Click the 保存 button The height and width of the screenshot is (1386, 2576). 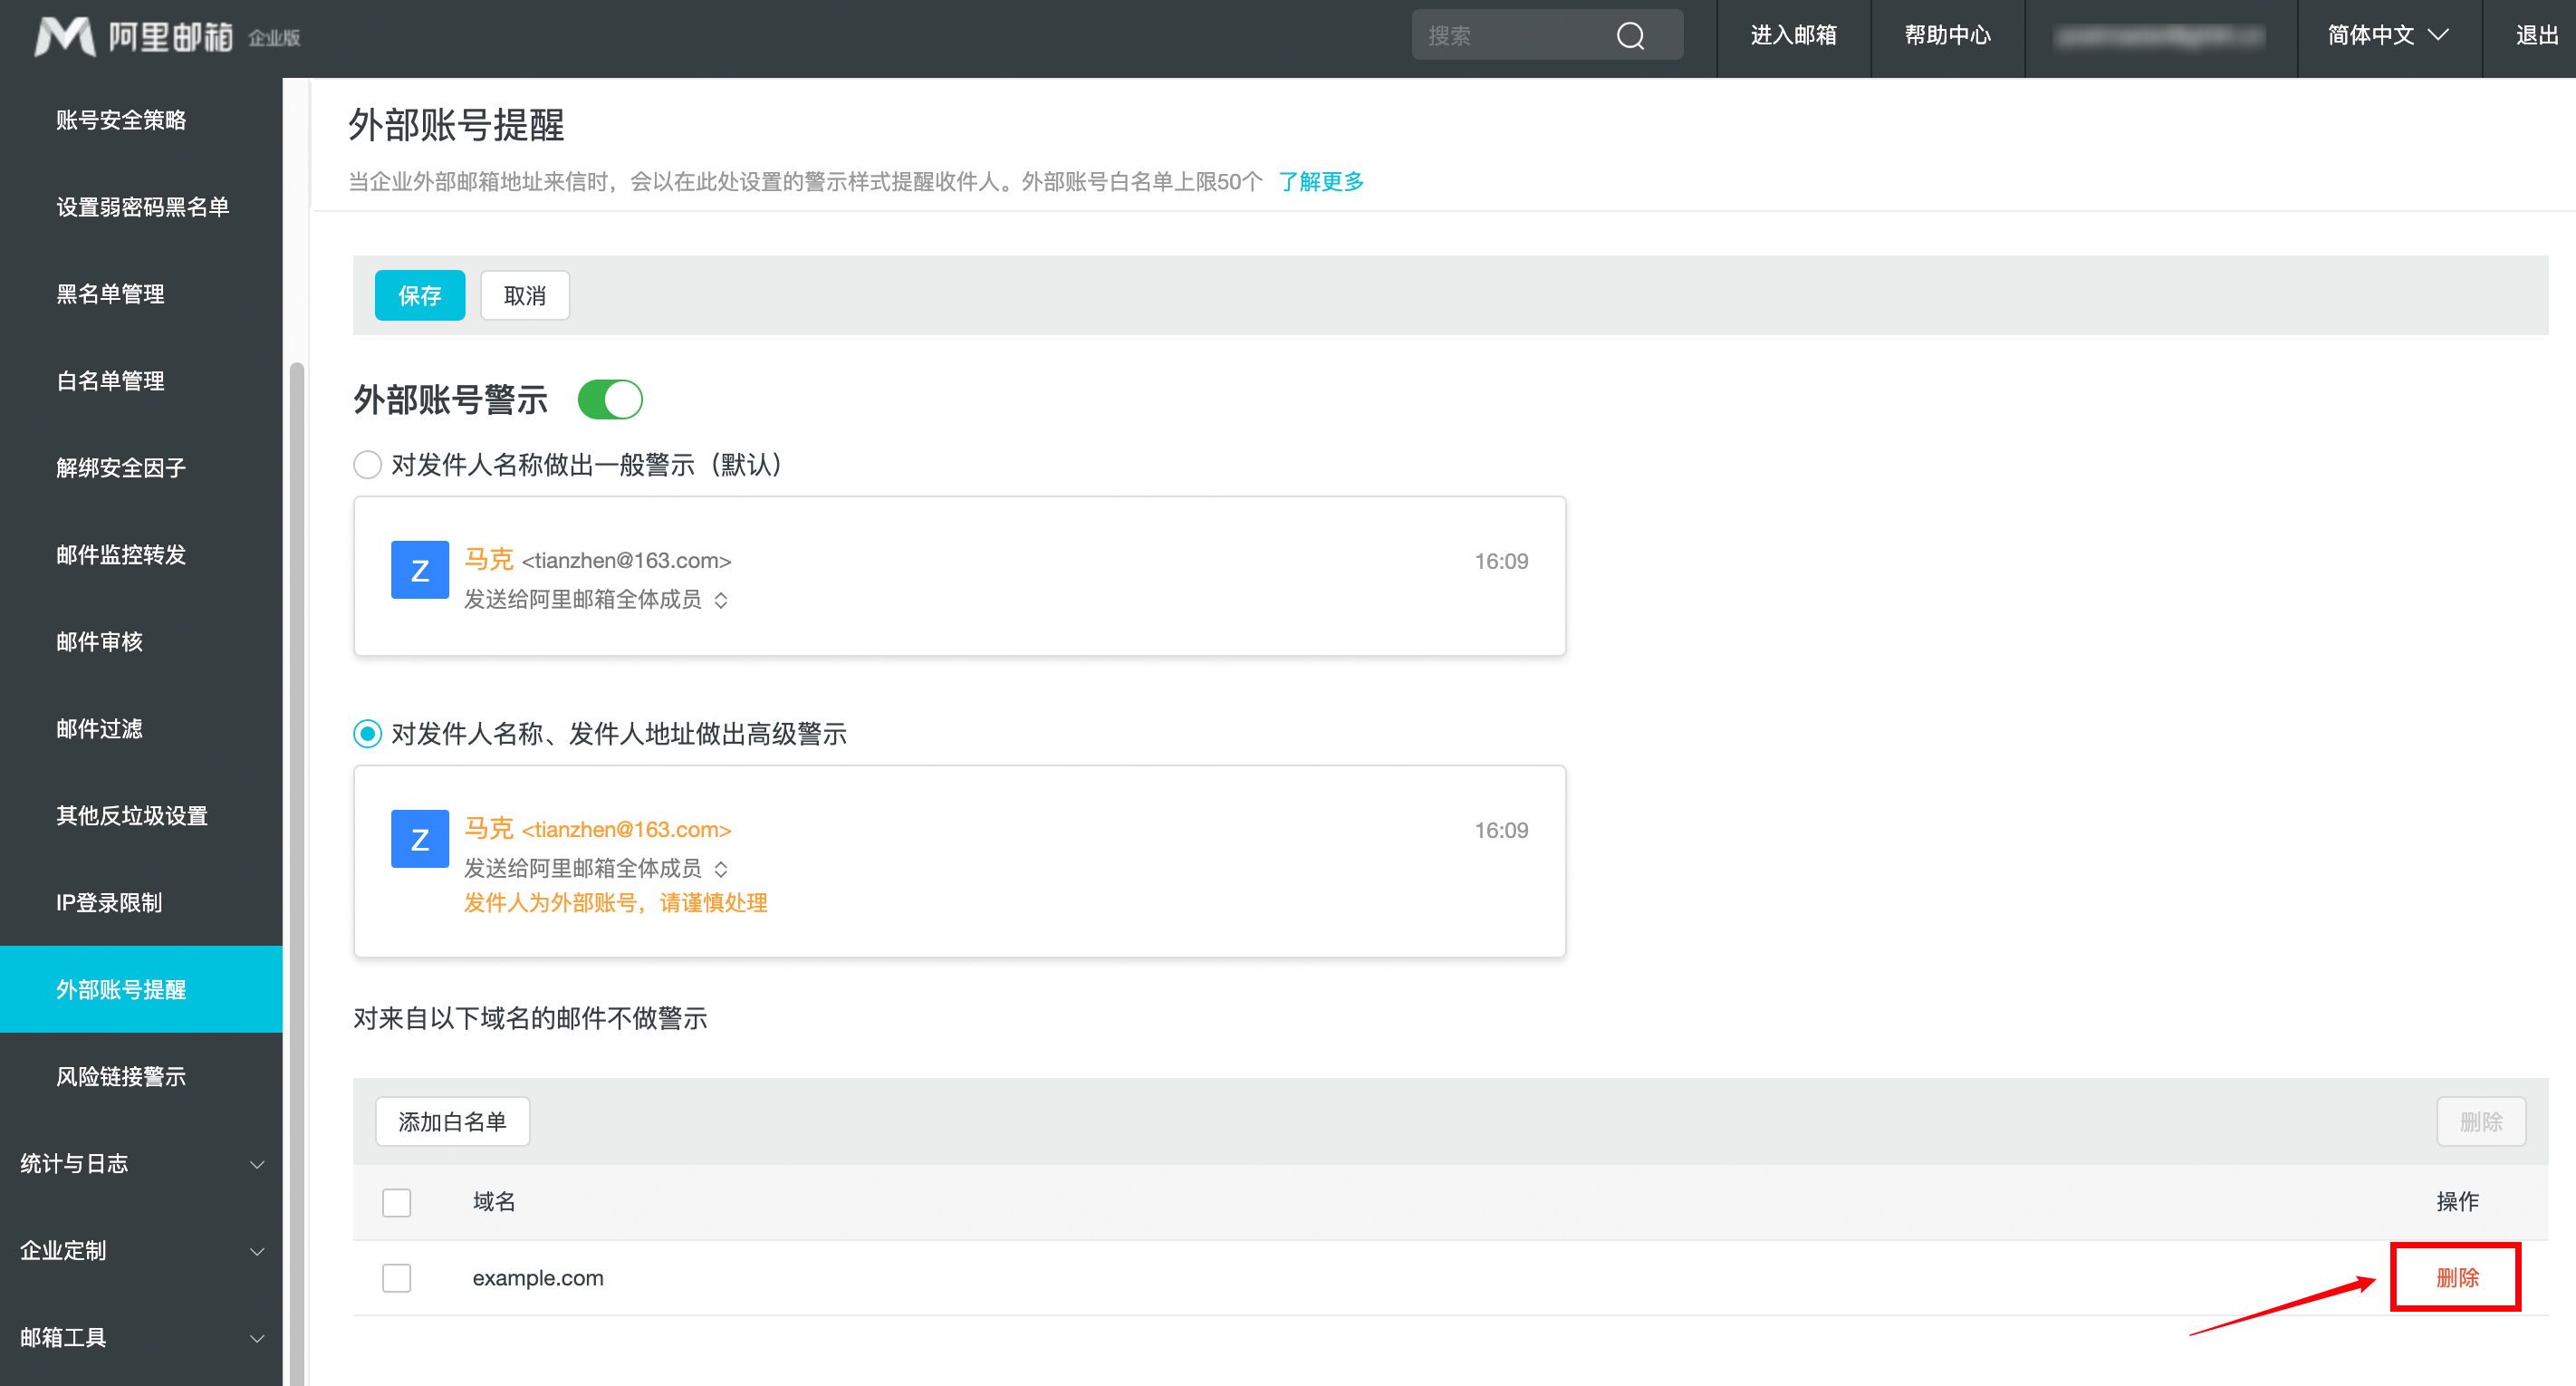(x=420, y=295)
